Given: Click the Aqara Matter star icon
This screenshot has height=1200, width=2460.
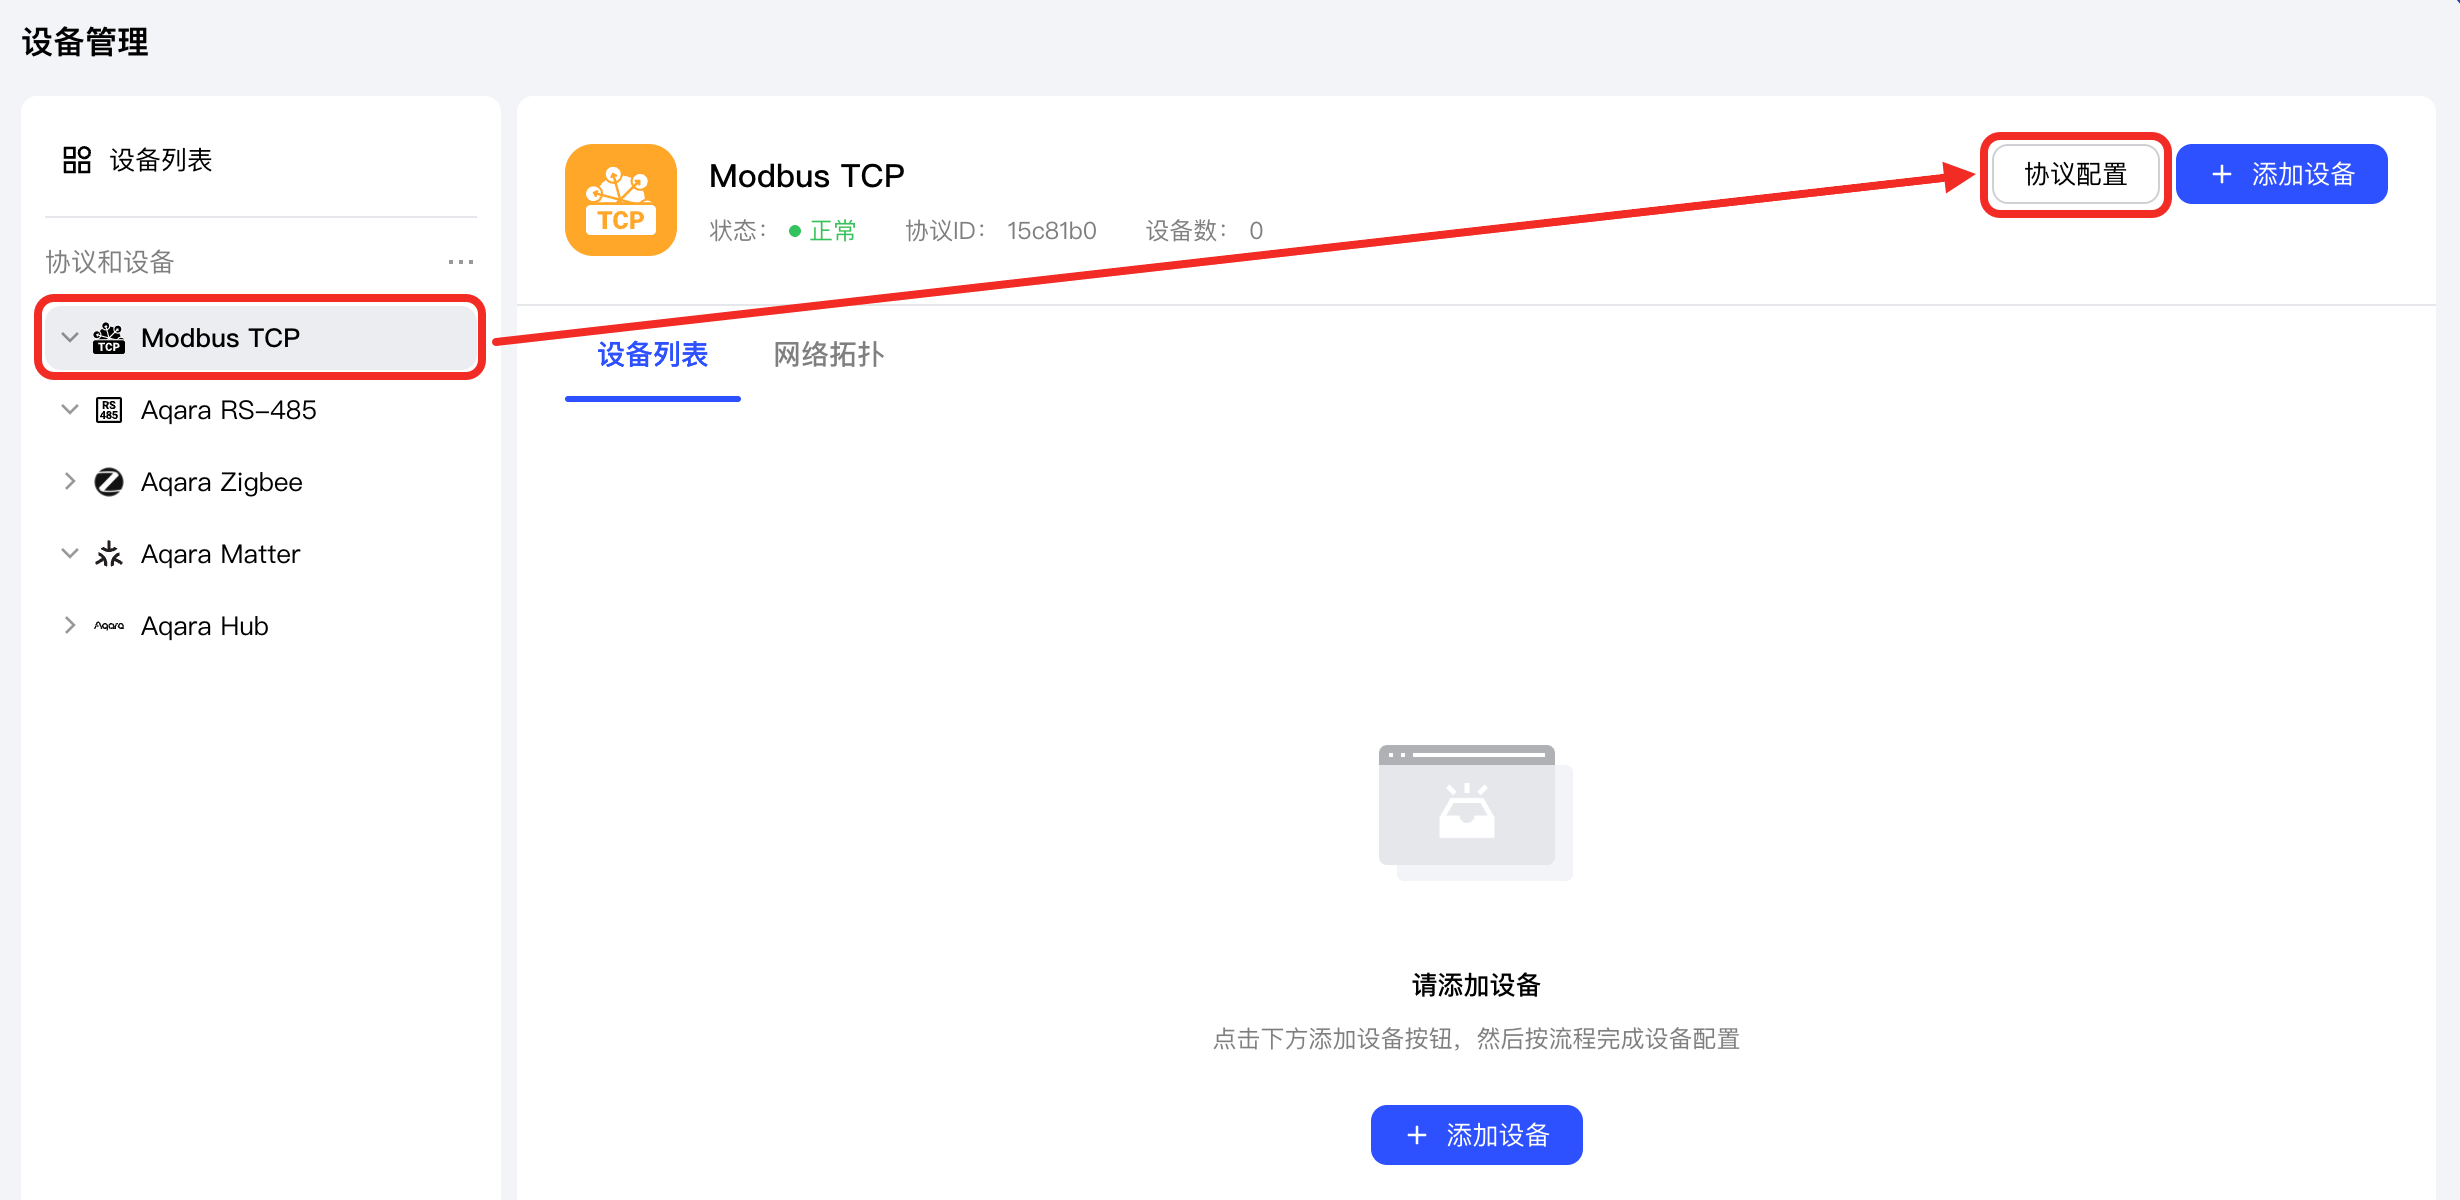Looking at the screenshot, I should coord(109,554).
